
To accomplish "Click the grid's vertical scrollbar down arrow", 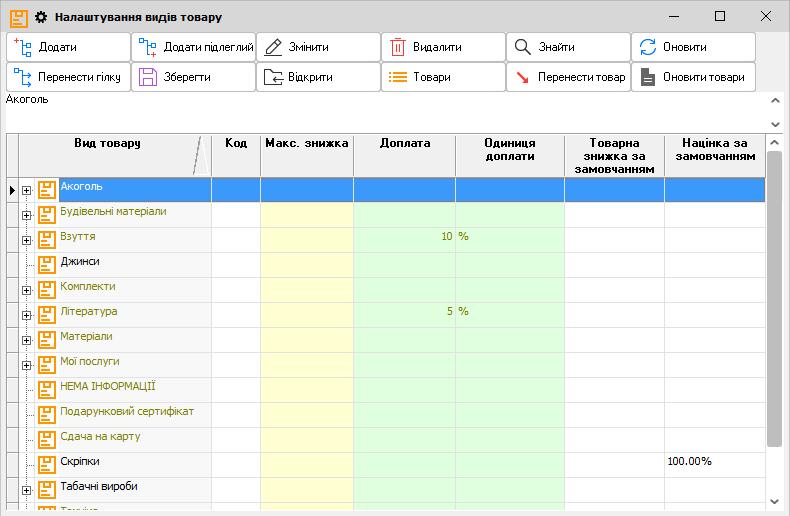I will tap(774, 500).
